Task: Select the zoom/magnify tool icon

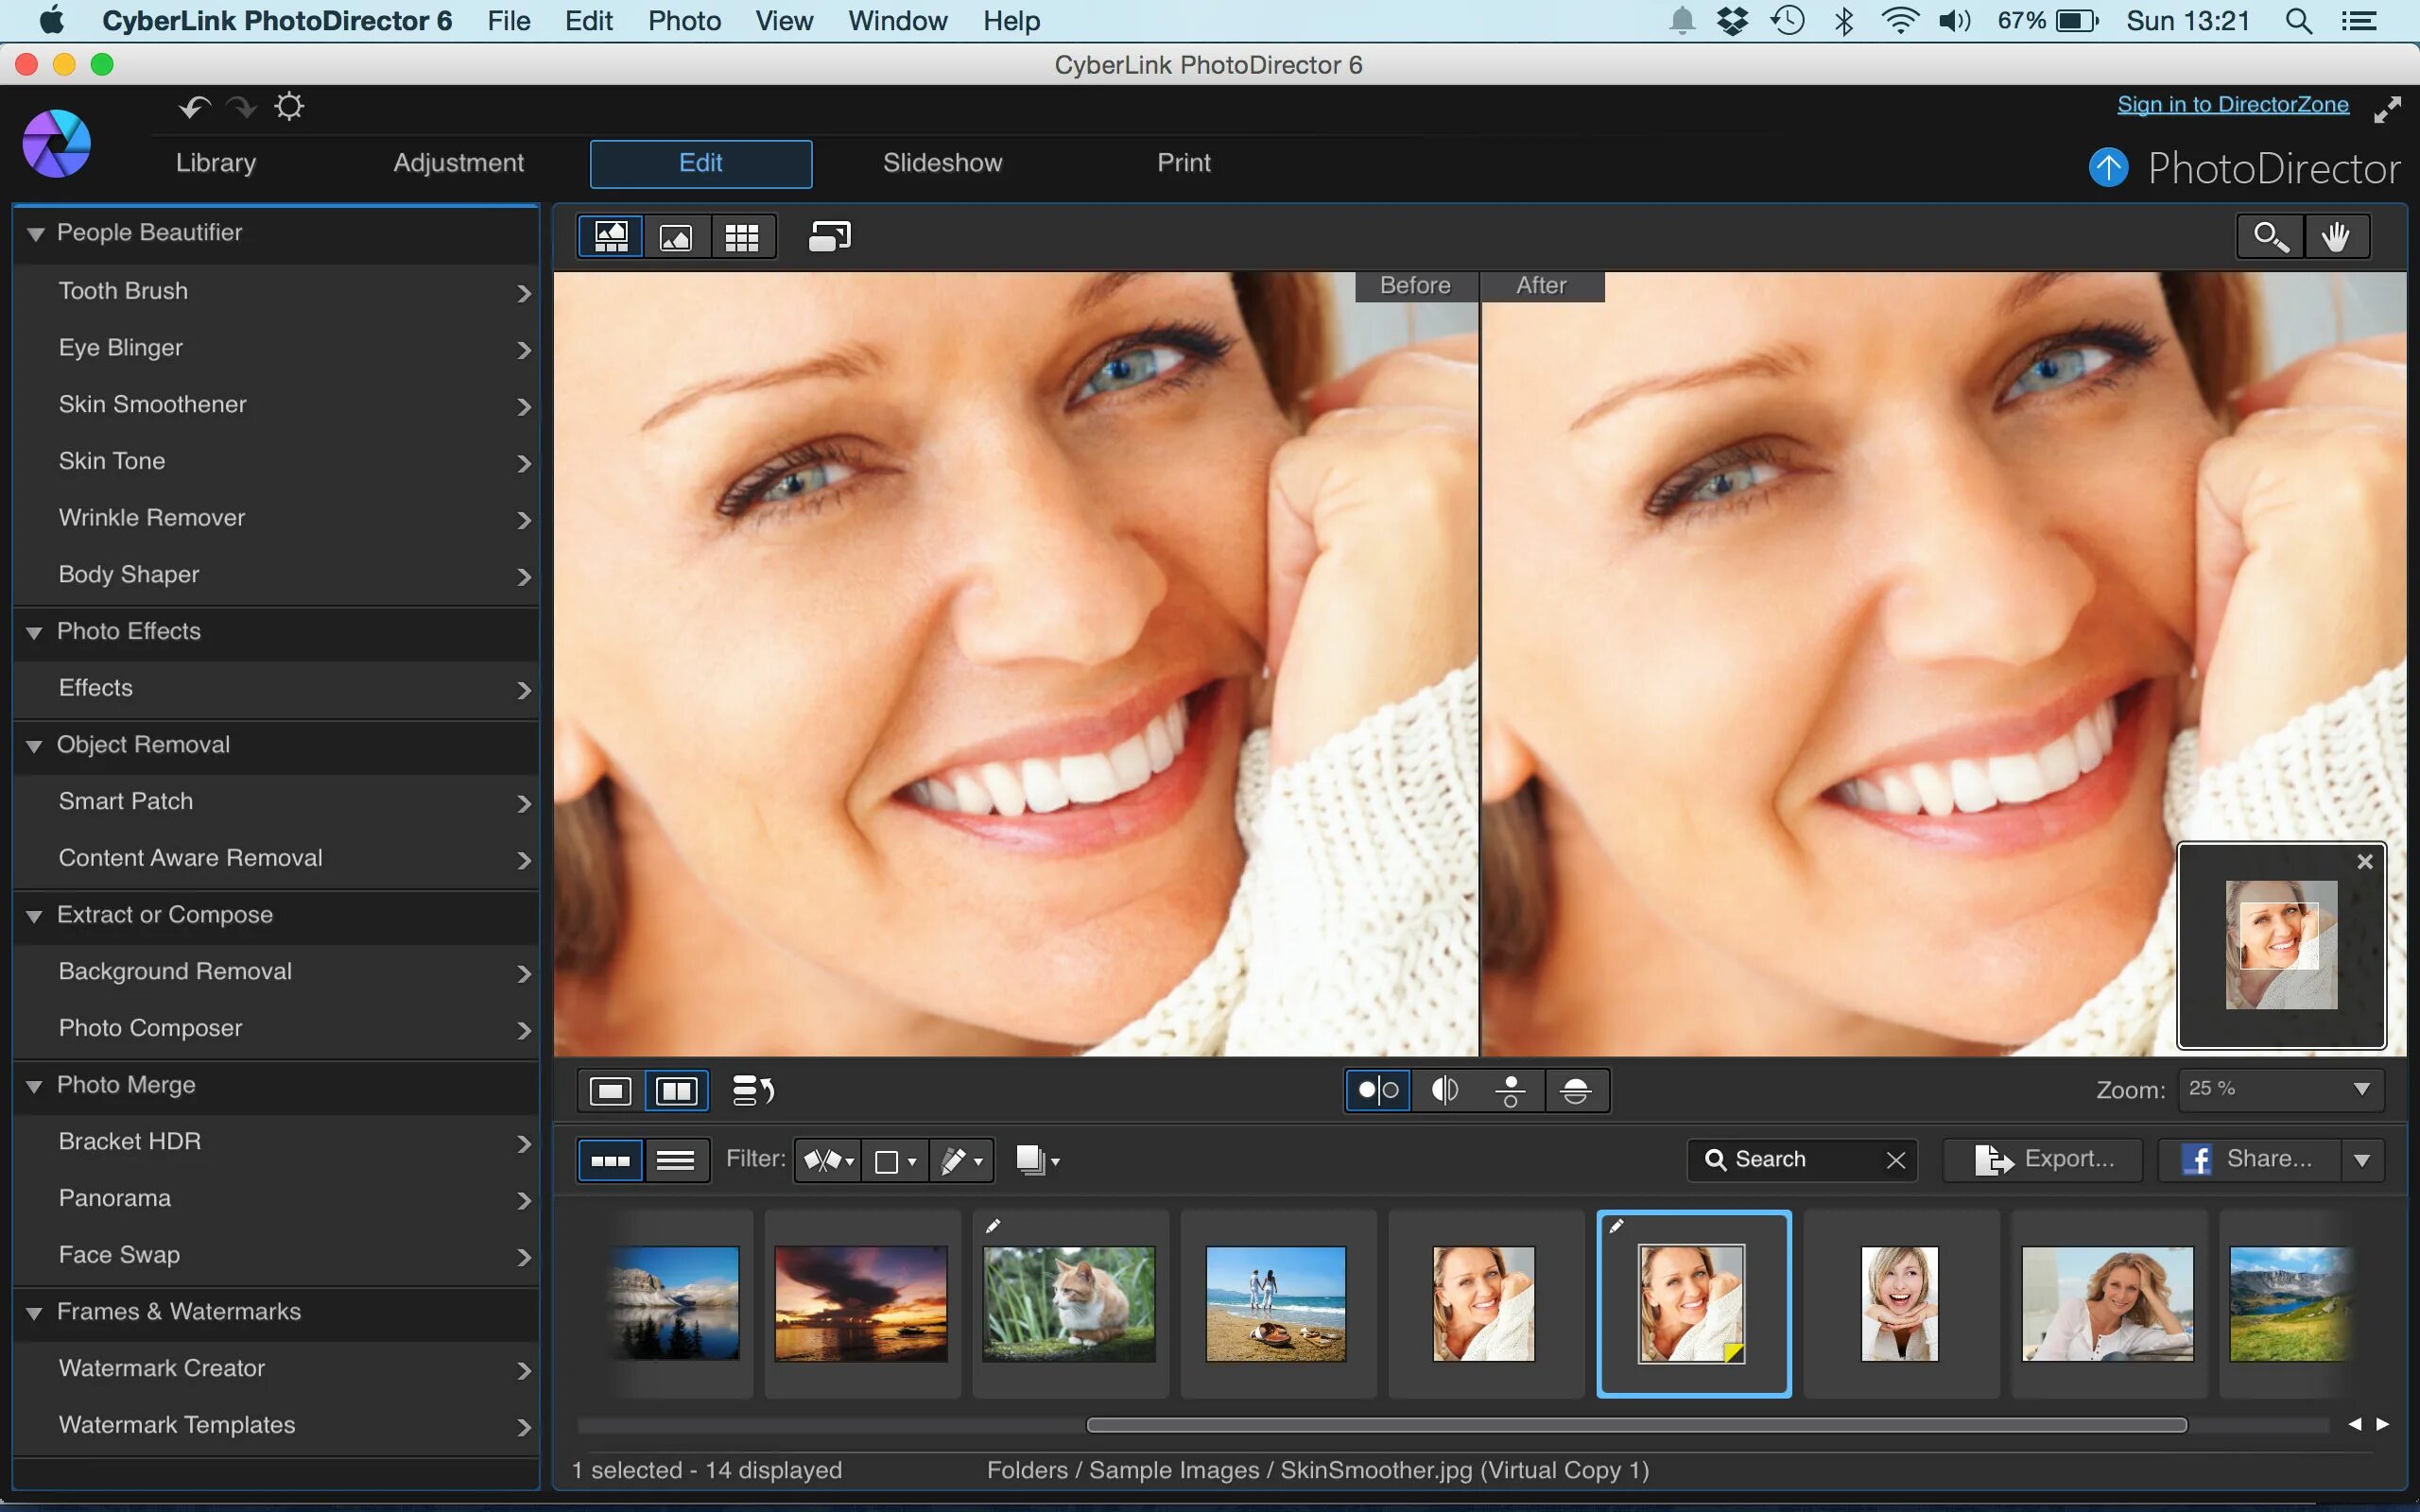Action: [x=2270, y=235]
